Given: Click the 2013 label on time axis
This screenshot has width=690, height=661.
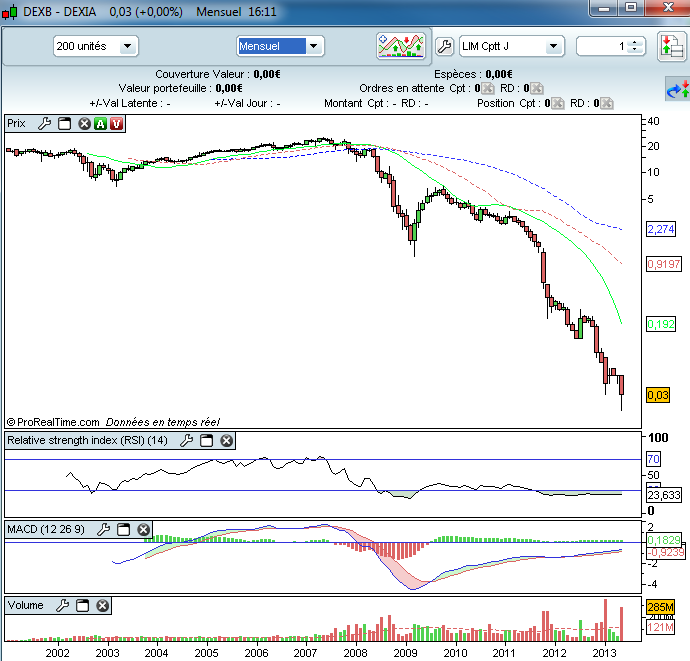Looking at the screenshot, I should click(604, 653).
